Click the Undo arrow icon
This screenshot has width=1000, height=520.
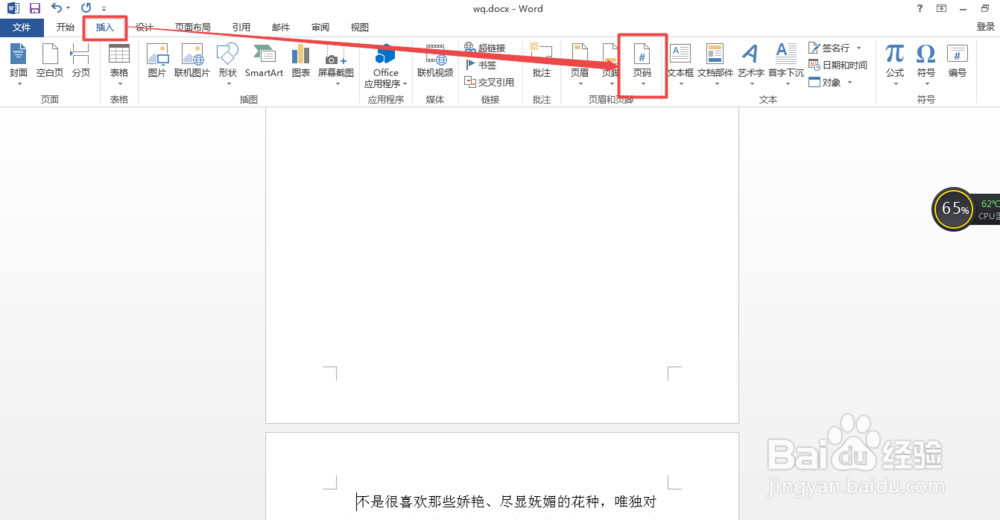coord(57,8)
